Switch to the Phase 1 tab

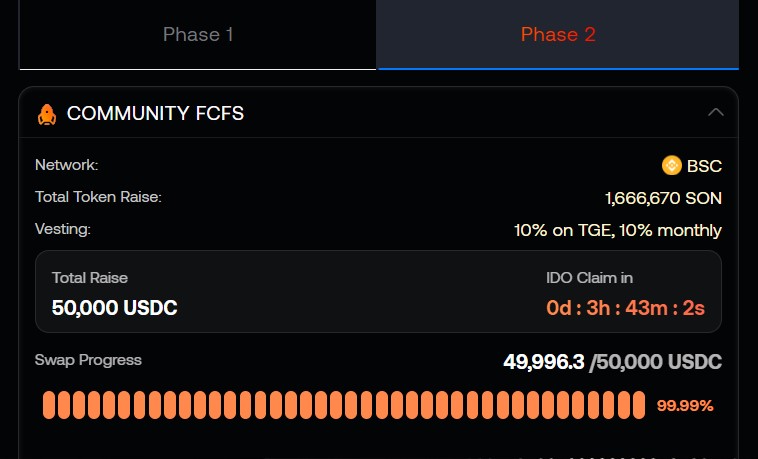[x=198, y=35]
